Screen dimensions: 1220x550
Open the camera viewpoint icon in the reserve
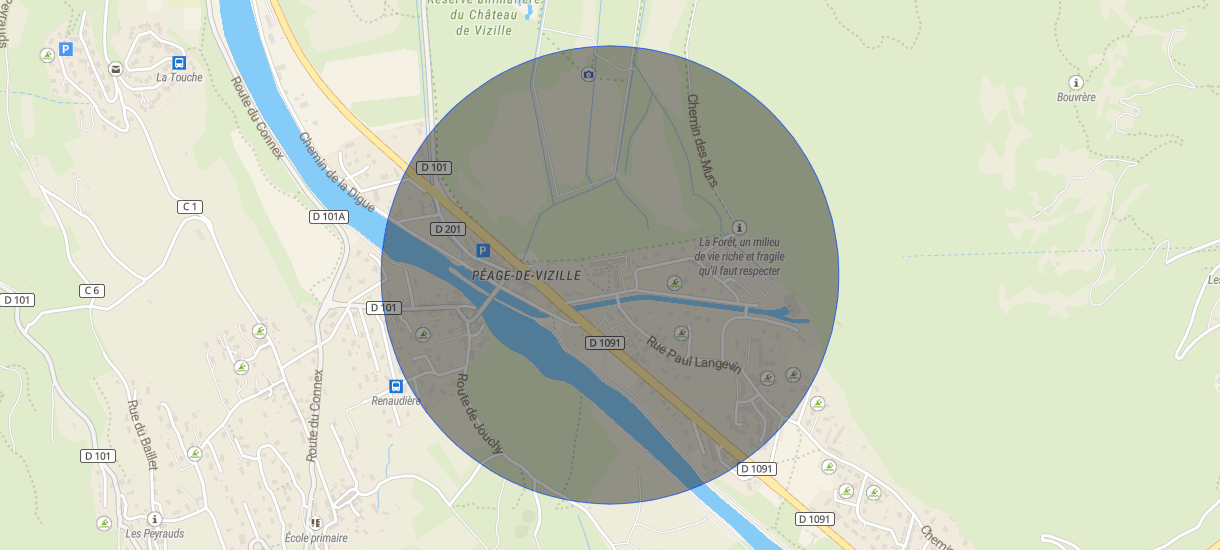click(x=588, y=75)
